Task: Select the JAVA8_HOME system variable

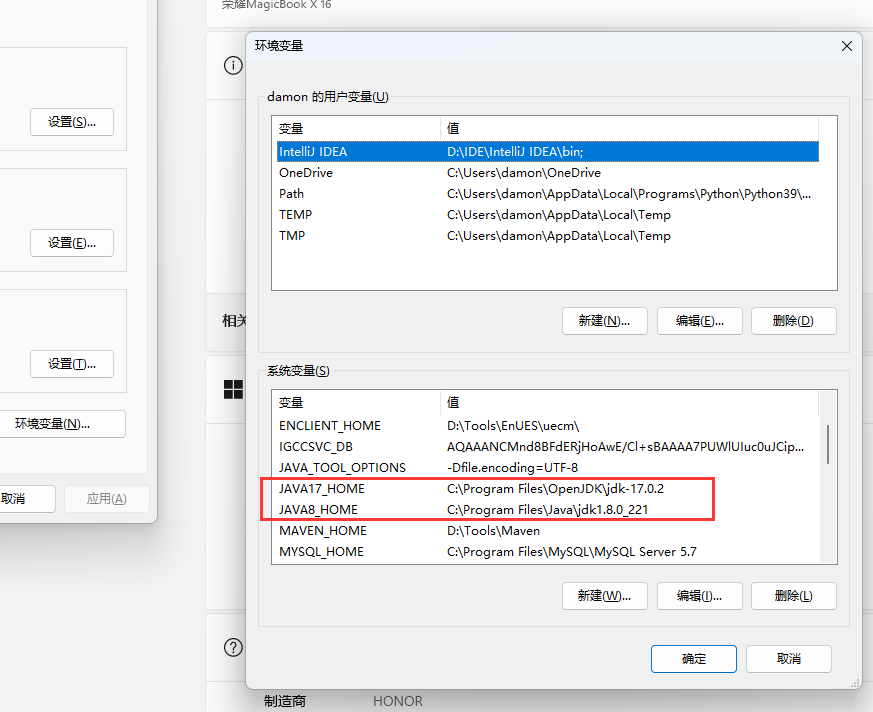Action: pos(548,510)
